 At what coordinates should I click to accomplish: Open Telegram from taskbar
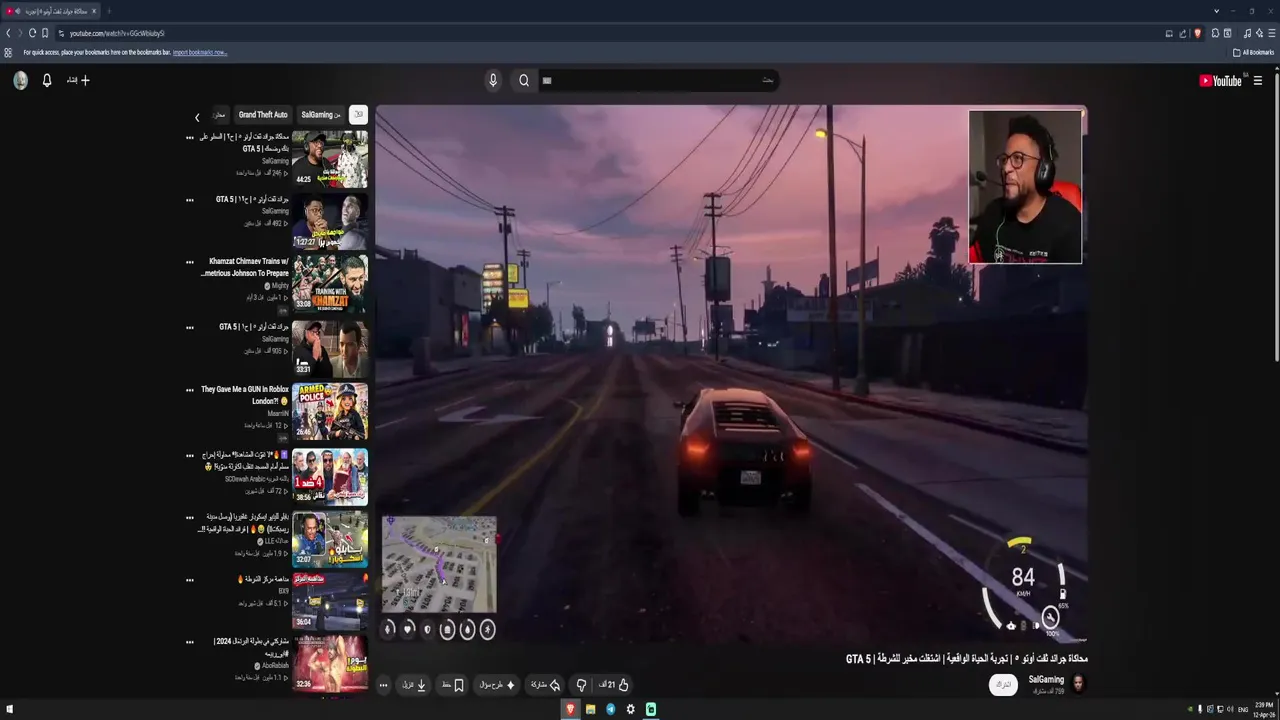[611, 709]
